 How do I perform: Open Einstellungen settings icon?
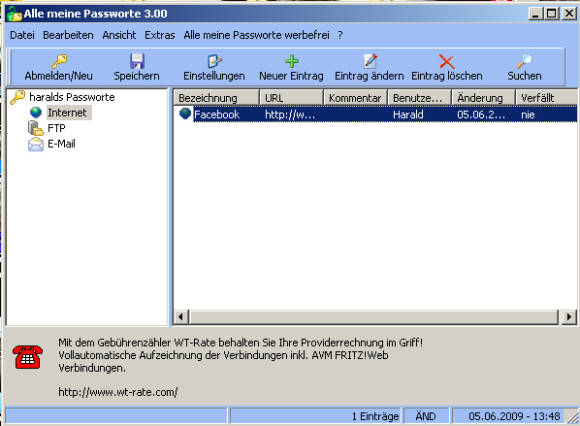[x=214, y=61]
